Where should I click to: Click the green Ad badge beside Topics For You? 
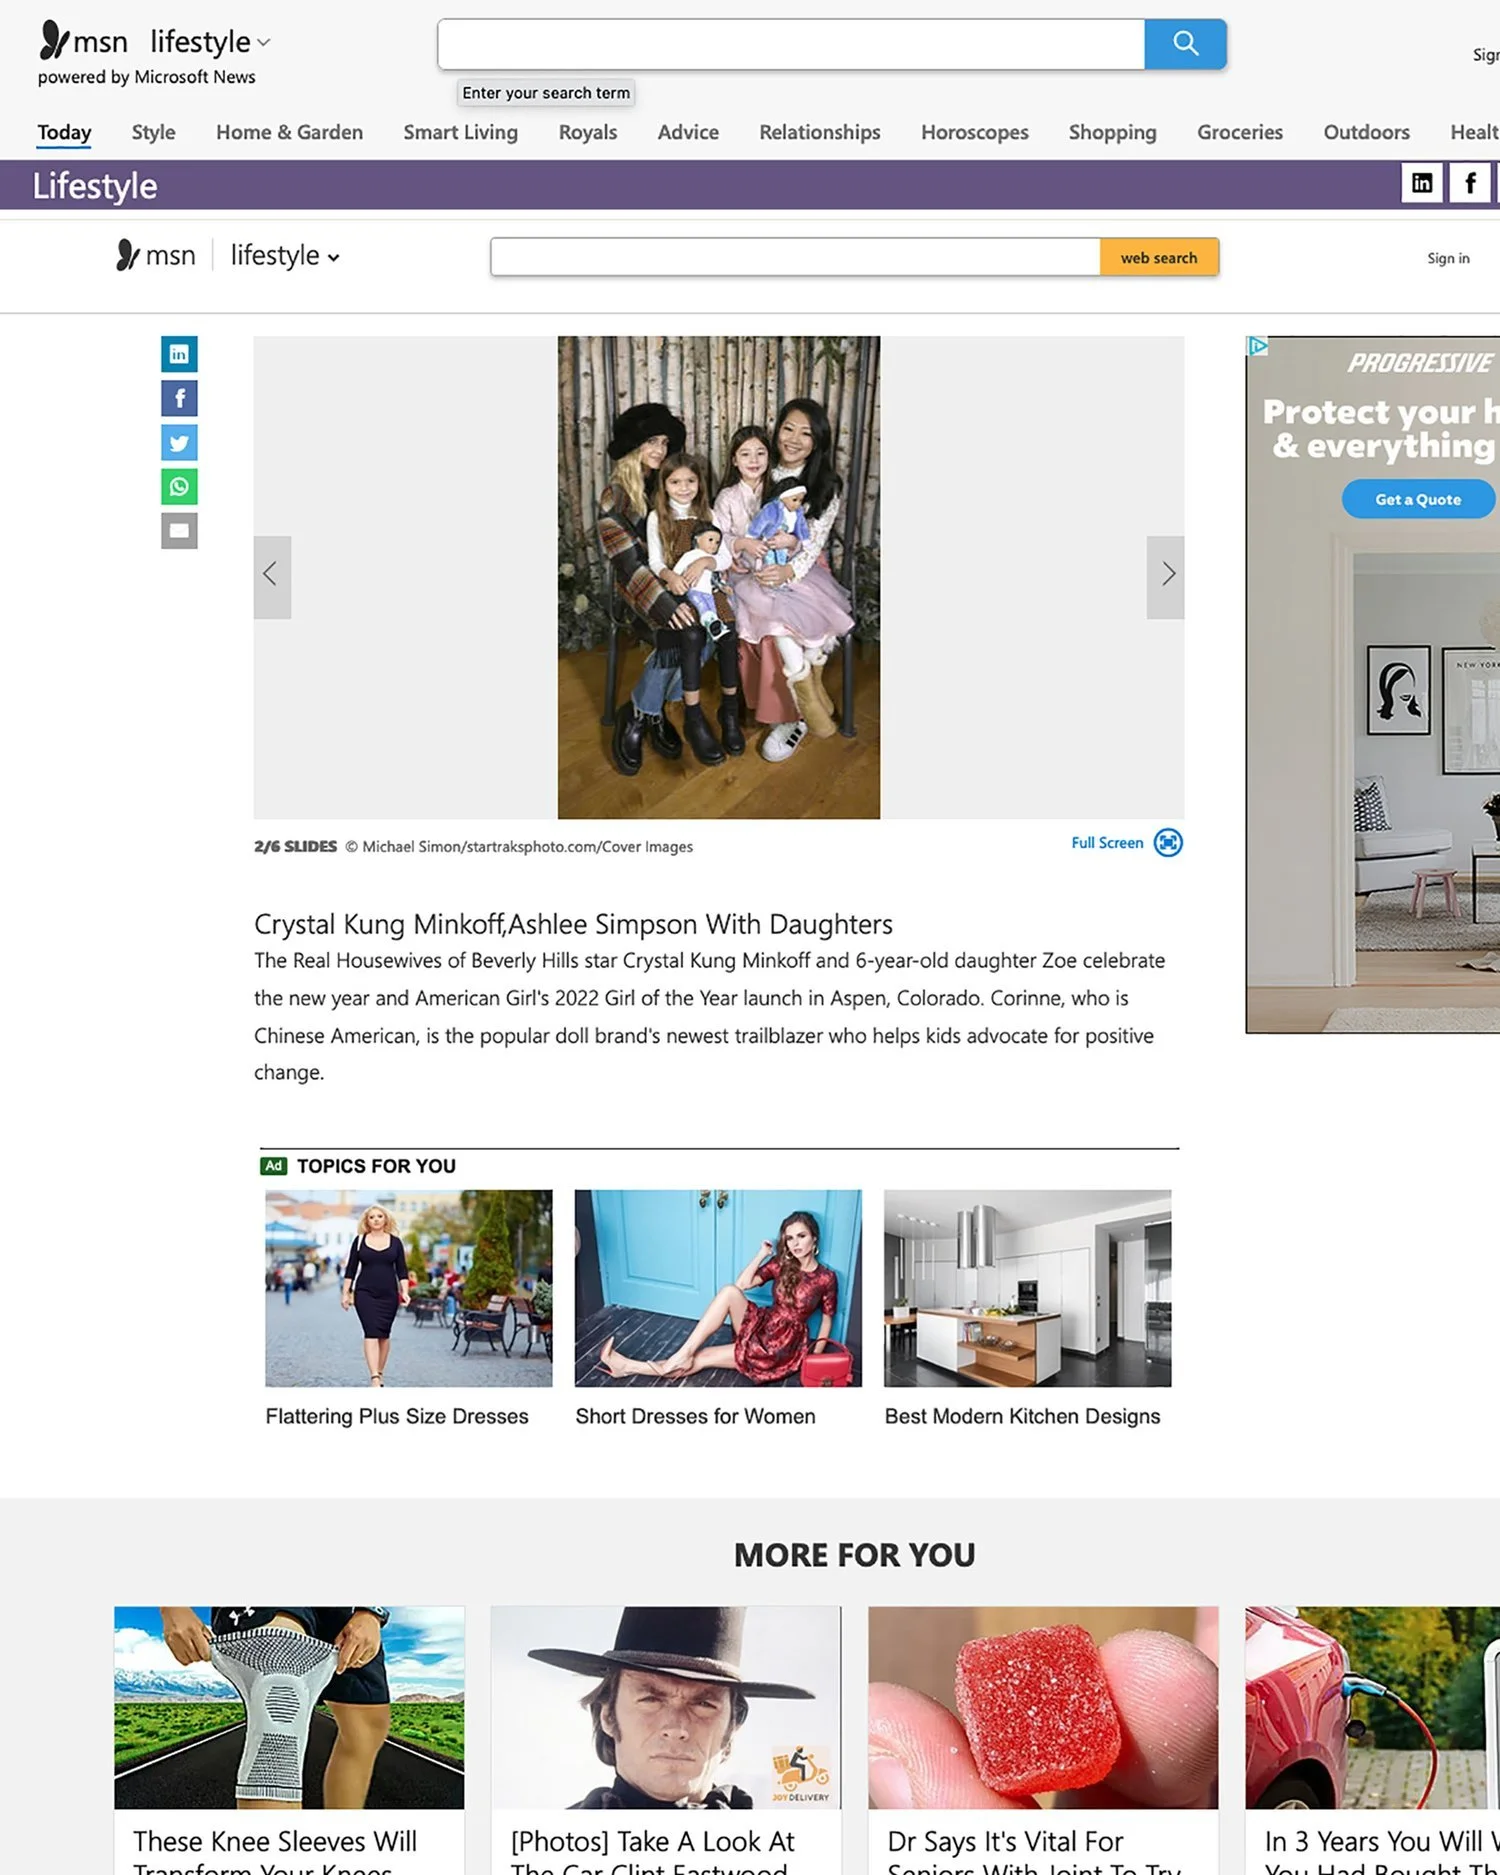pyautogui.click(x=273, y=1166)
